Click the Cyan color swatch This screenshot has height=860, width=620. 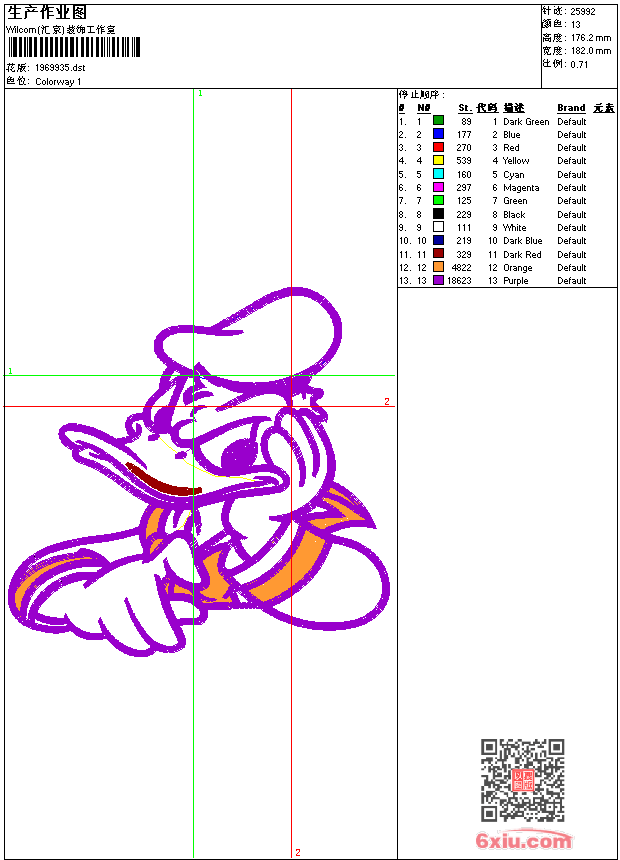438,174
